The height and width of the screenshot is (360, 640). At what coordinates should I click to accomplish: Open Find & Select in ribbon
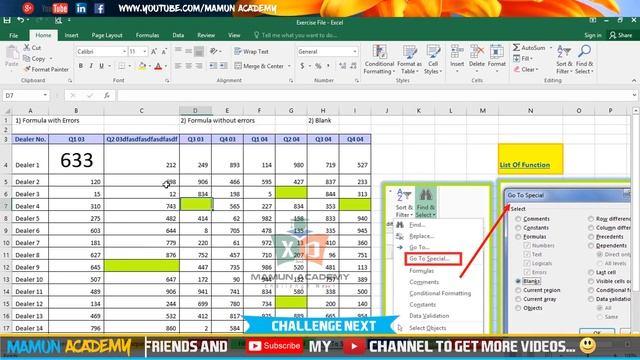coord(584,60)
